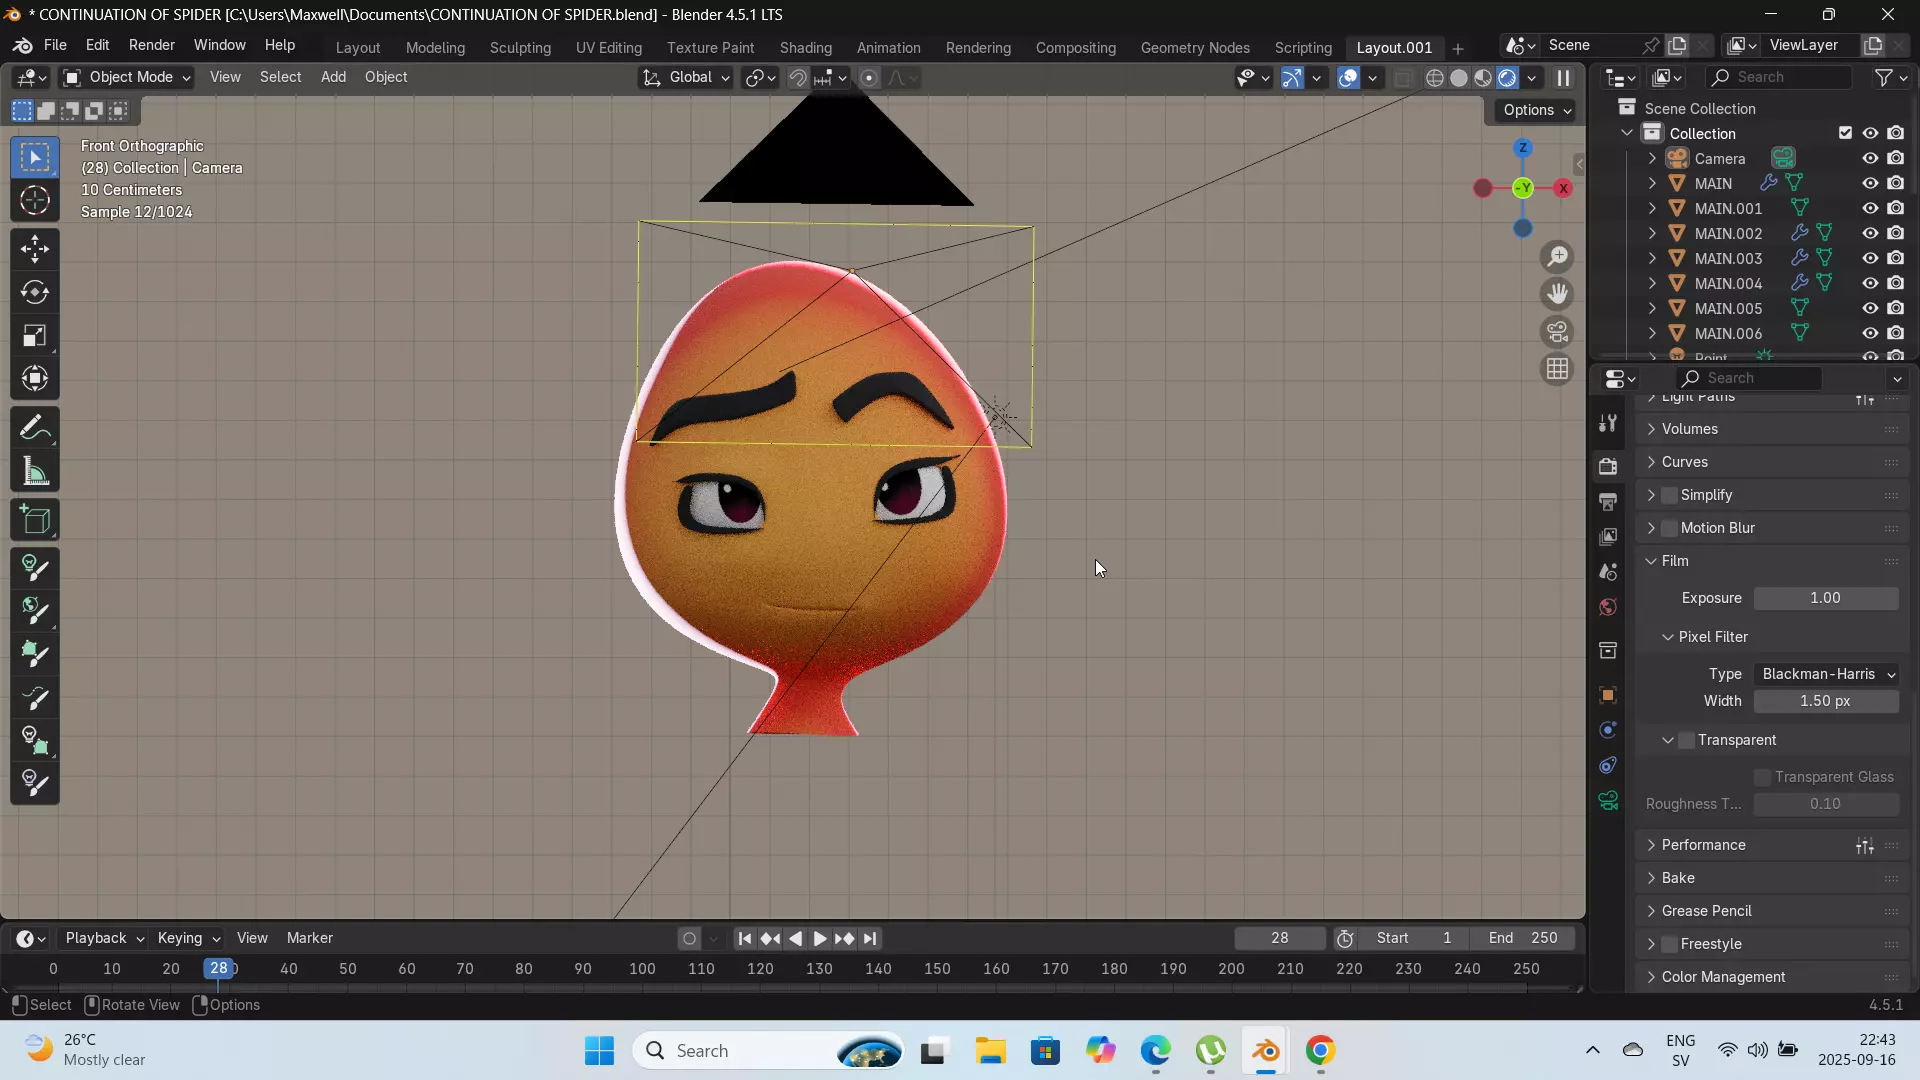This screenshot has height=1080, width=1920.
Task: Open the Scene properties tab
Action: [1608, 572]
